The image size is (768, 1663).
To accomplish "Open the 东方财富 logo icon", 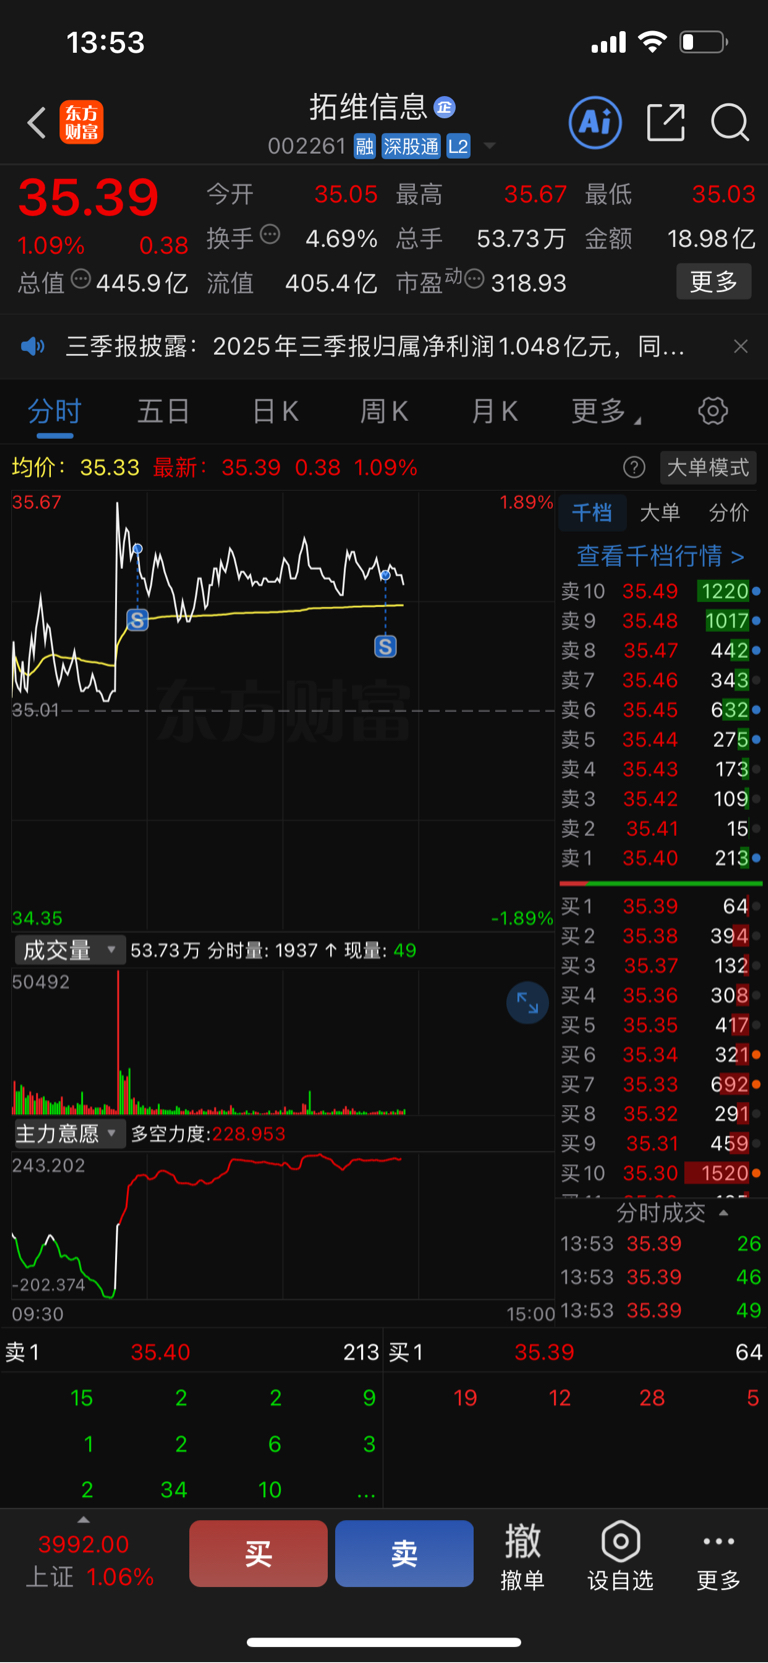I will [82, 123].
